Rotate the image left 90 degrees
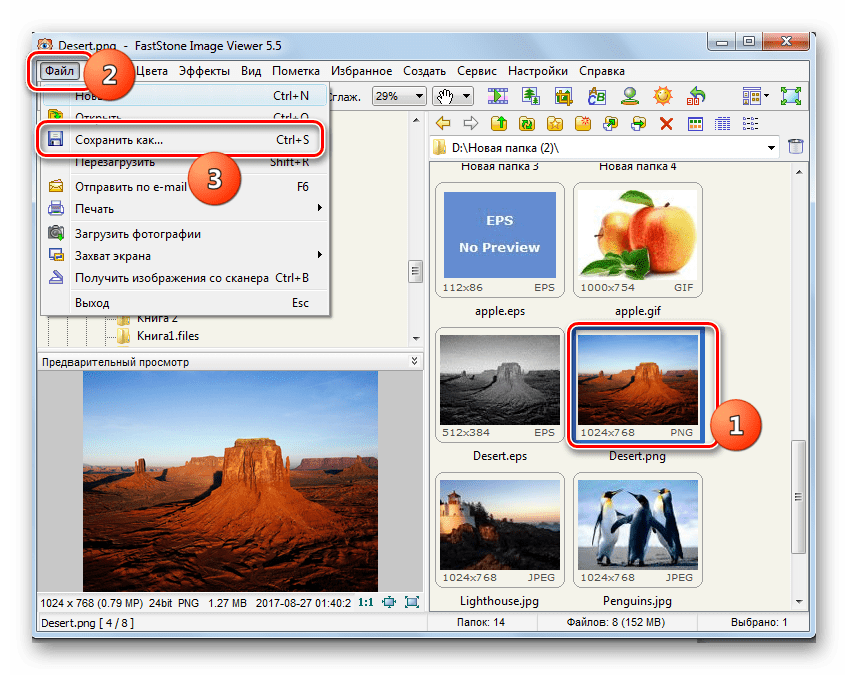848x675 pixels. point(696,96)
